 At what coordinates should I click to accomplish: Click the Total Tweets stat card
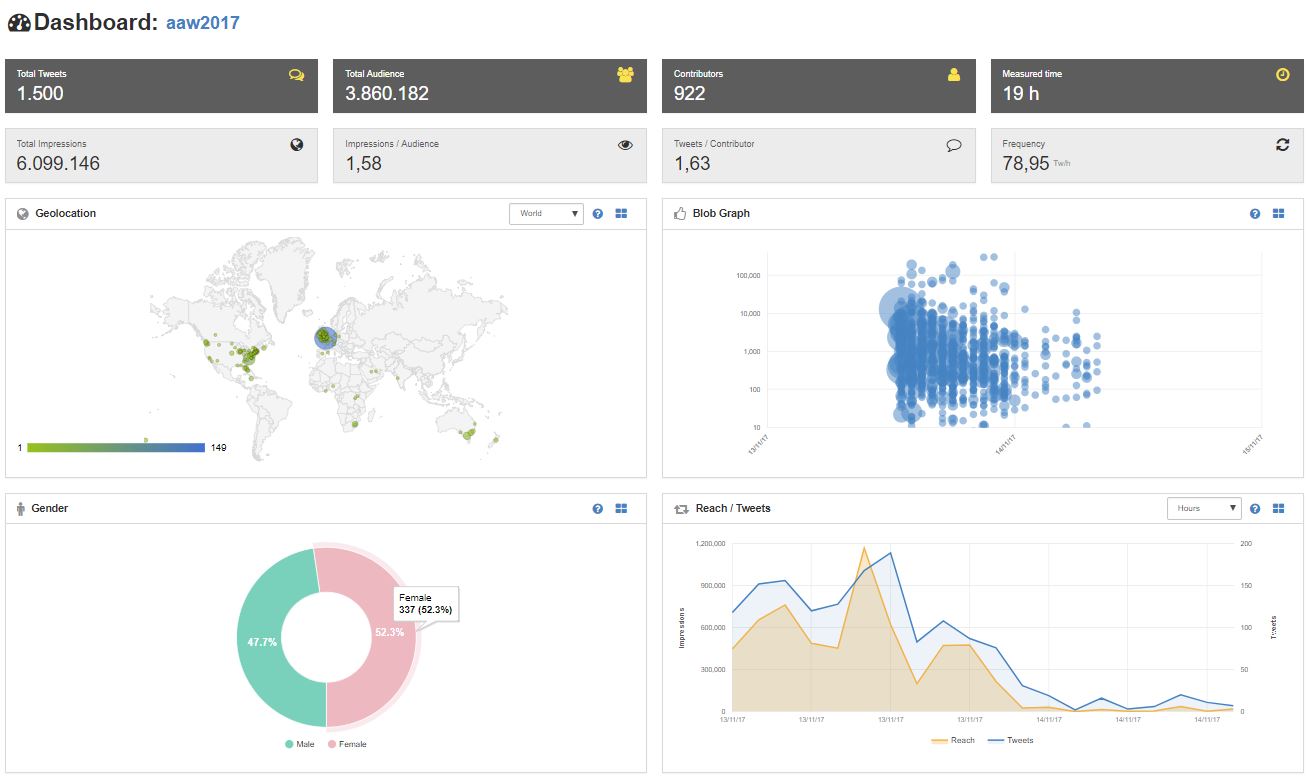(x=161, y=85)
